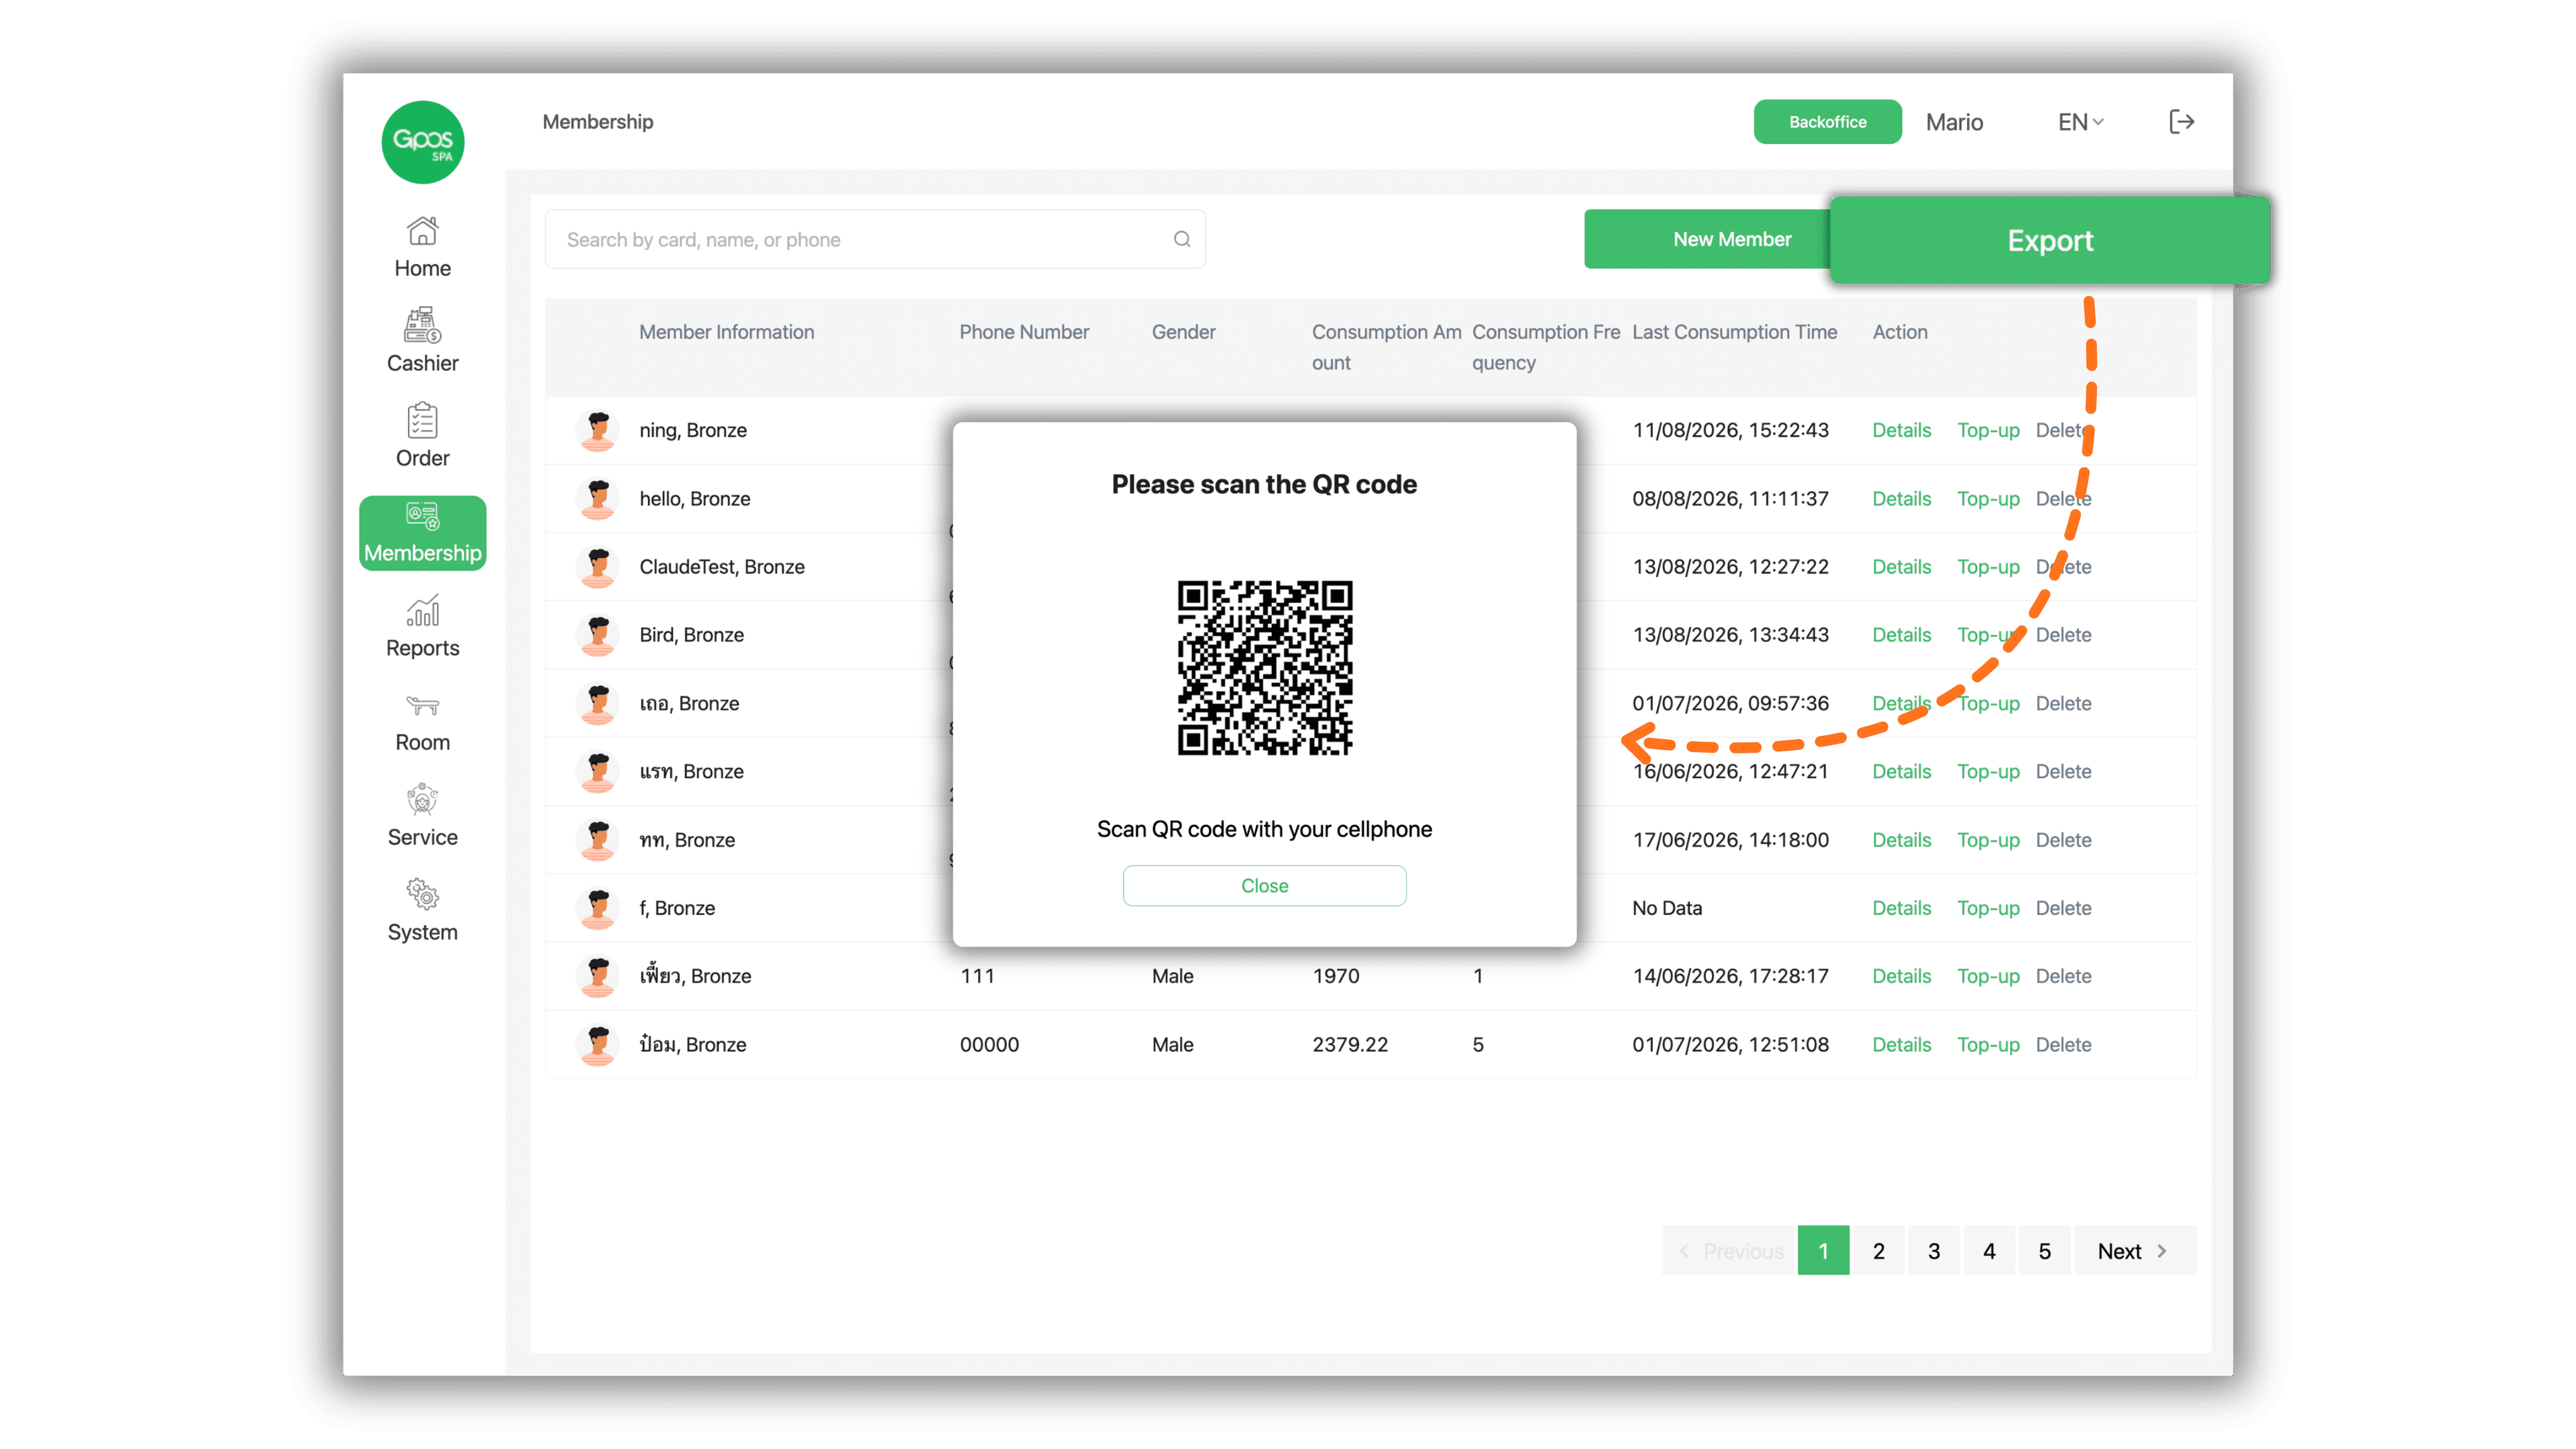Go to pagination page 2
Viewport: 2576px width, 1449px height.
pyautogui.click(x=1879, y=1251)
